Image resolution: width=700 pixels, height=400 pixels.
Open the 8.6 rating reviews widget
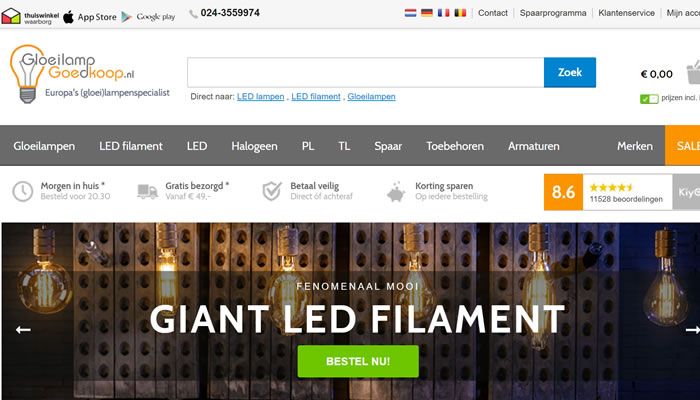tap(608, 192)
